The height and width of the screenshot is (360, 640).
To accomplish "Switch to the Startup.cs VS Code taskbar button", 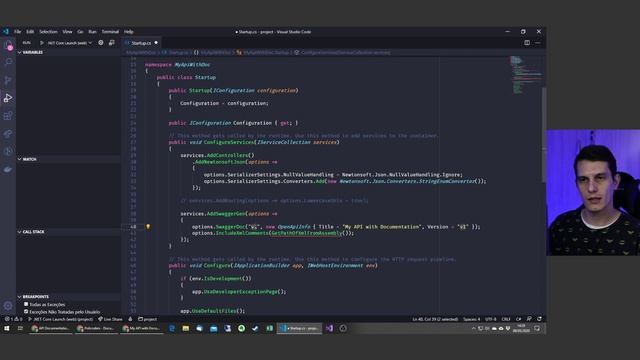I will (x=300, y=328).
